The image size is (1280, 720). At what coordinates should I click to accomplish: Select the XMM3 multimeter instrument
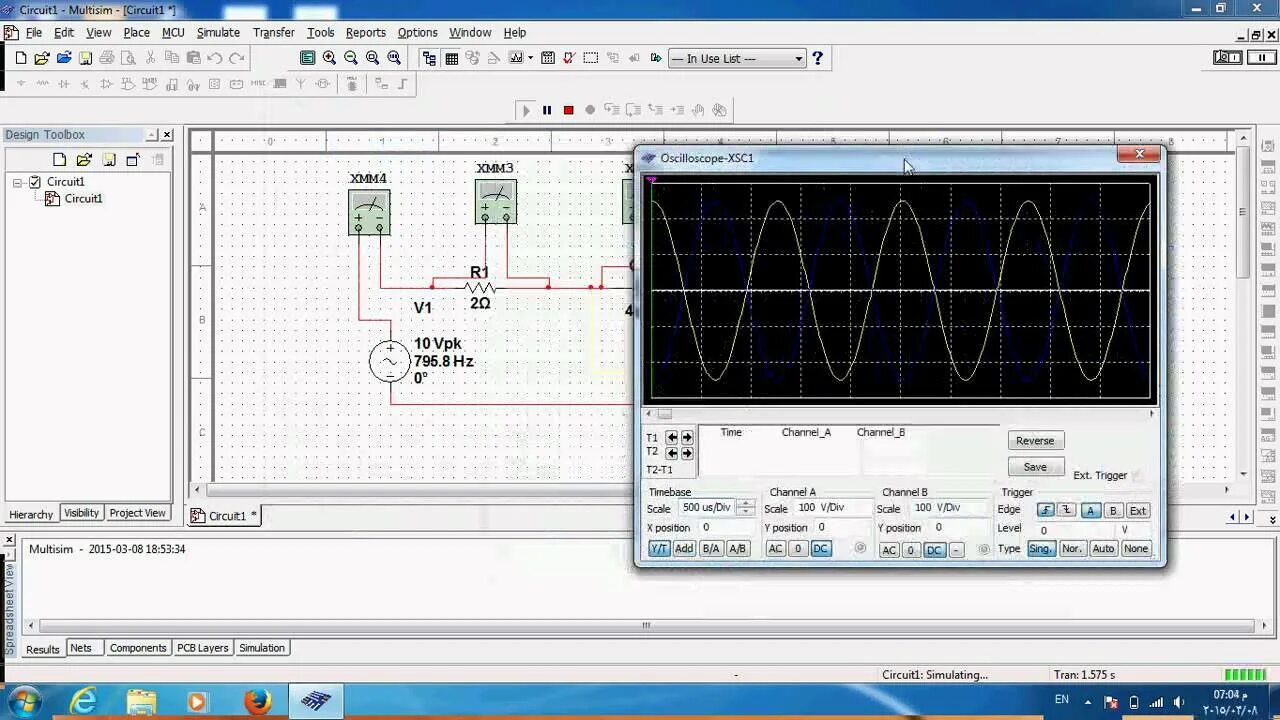point(496,201)
